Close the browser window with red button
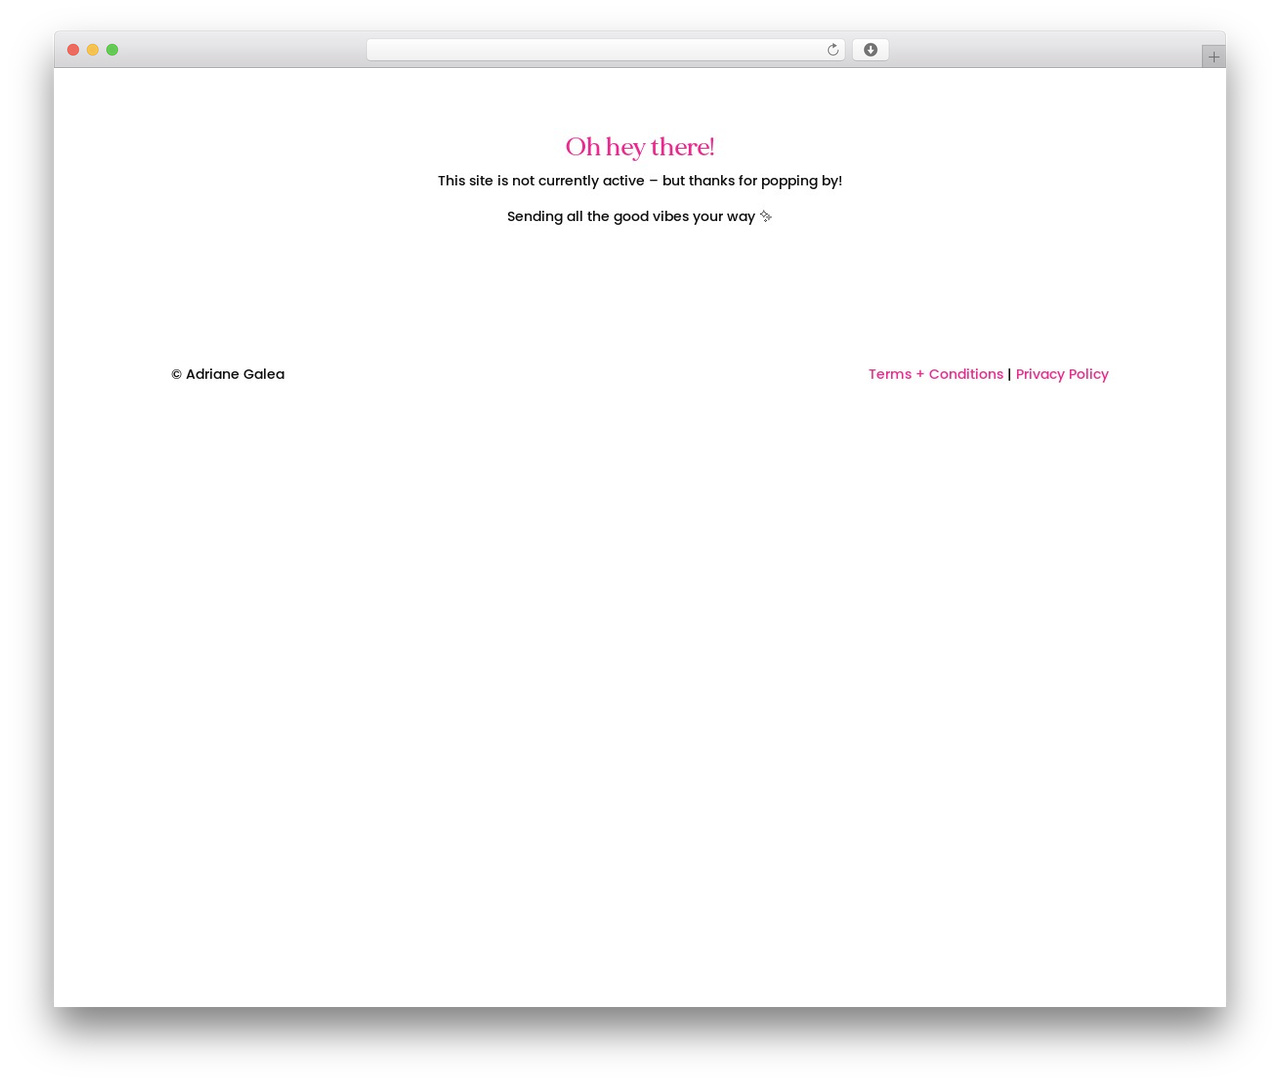Viewport: 1280px width, 1084px height. point(73,50)
